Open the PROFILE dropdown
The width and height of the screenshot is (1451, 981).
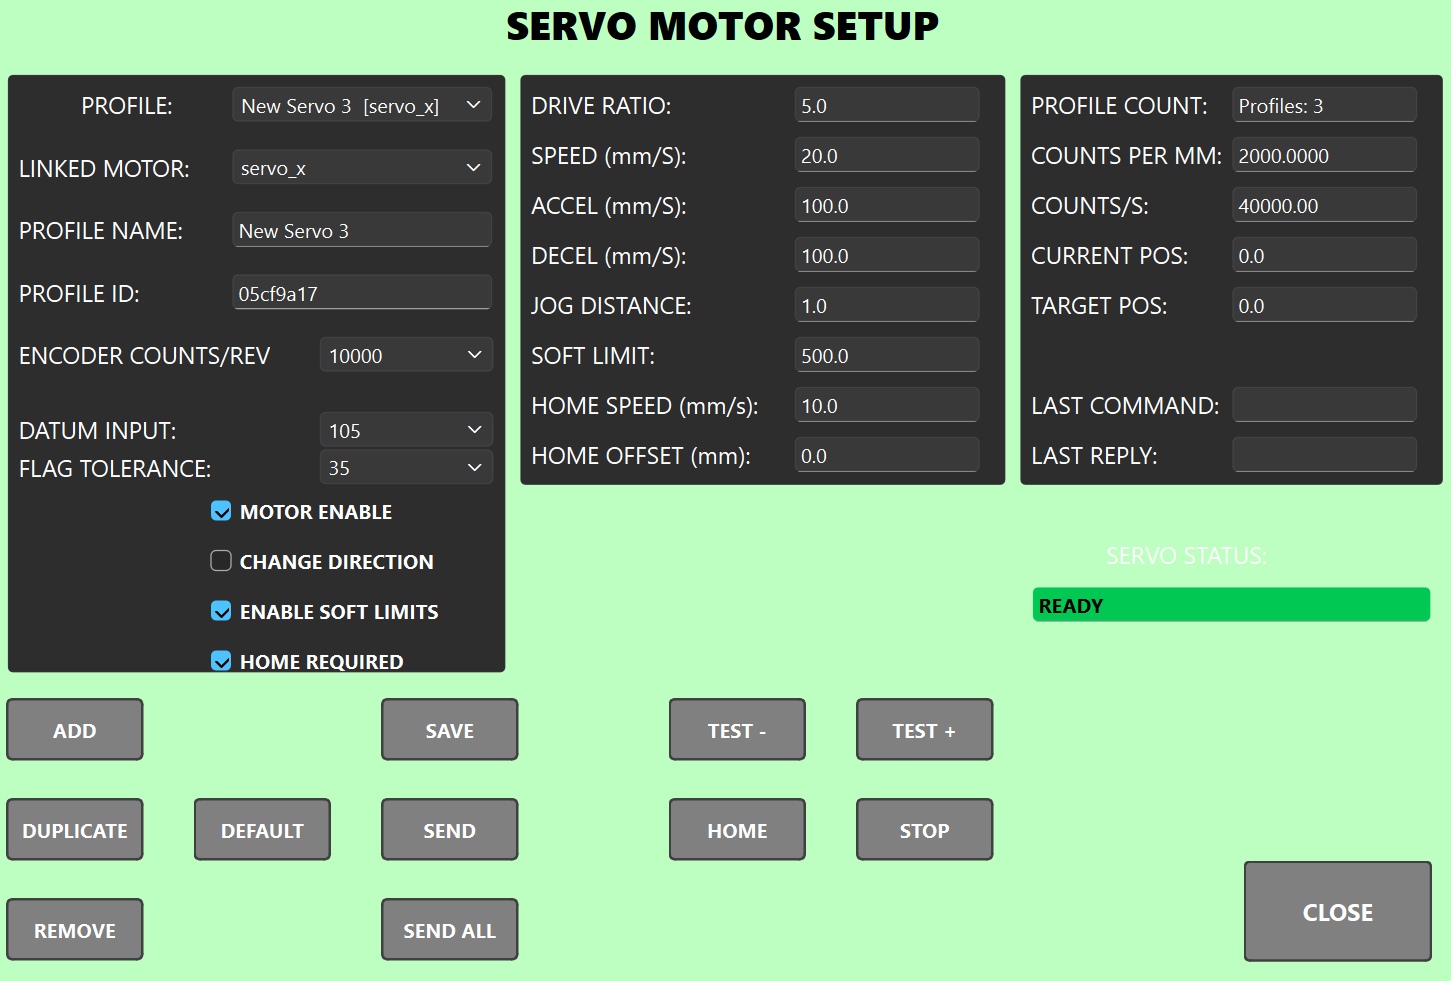click(x=362, y=105)
